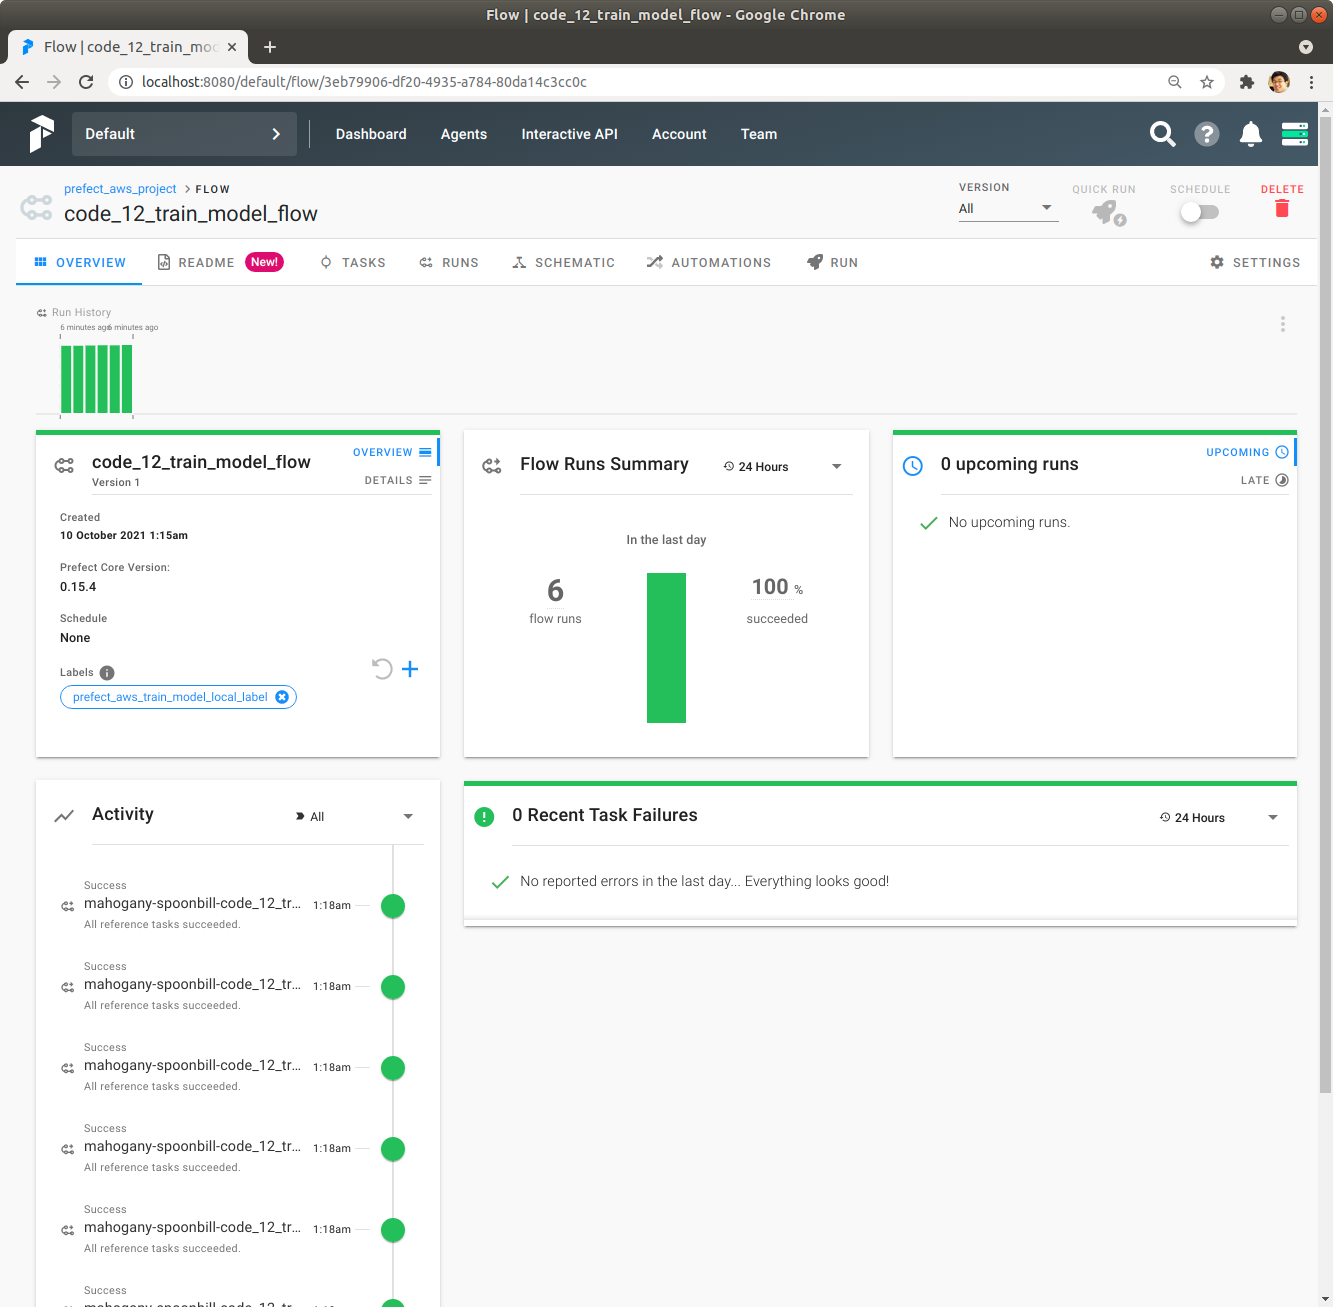Open the Run tab
The width and height of the screenshot is (1333, 1307).
tap(832, 262)
